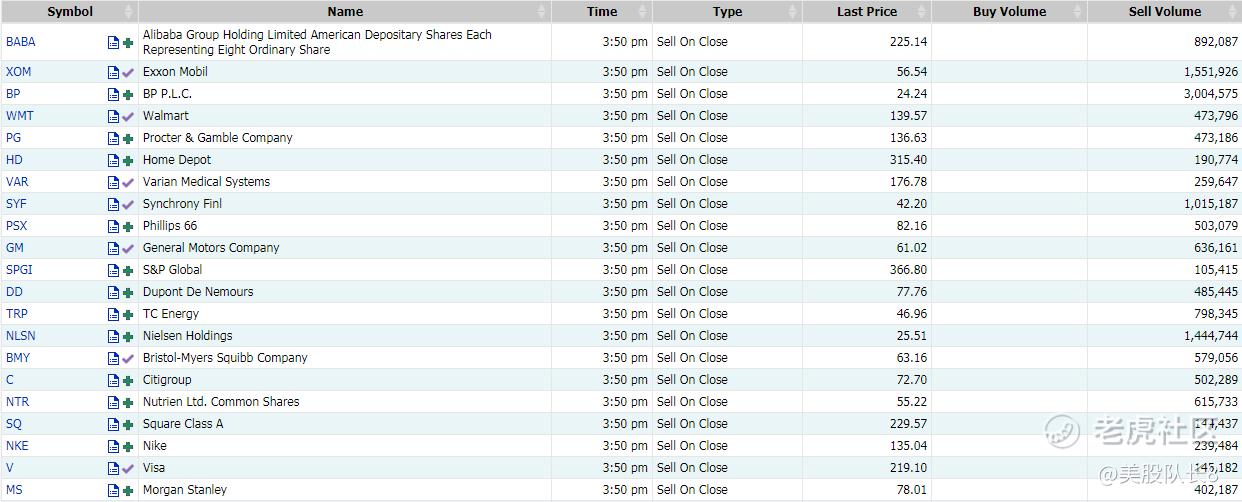Add S&P Global using green plus icon
Viewport: 1242px width, 502px height.
click(x=128, y=270)
